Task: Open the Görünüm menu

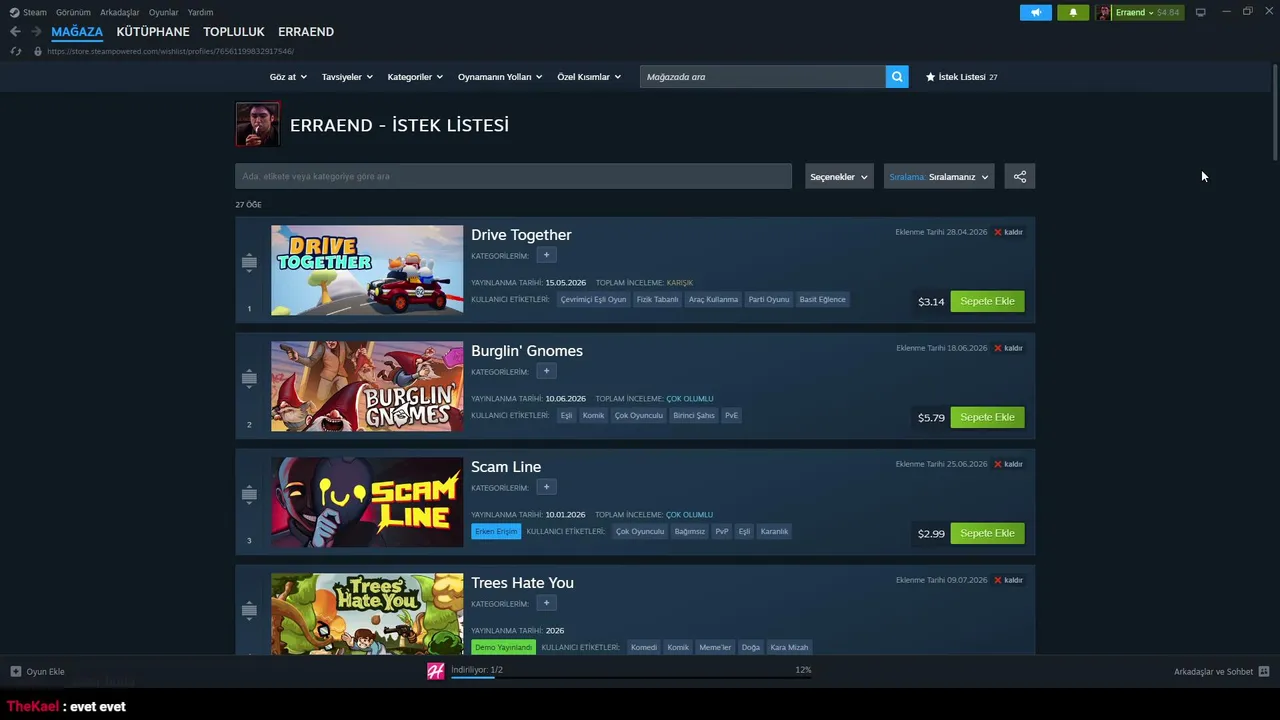Action: 73,12
